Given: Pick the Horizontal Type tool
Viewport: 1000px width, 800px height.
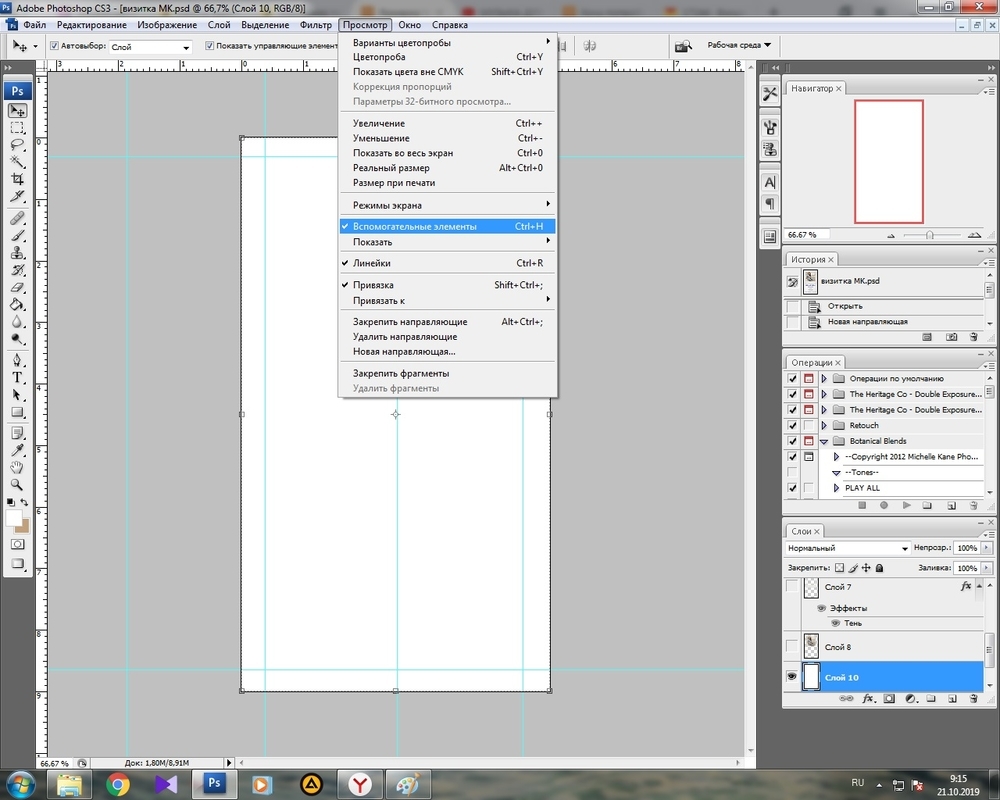Looking at the screenshot, I should pos(18,378).
